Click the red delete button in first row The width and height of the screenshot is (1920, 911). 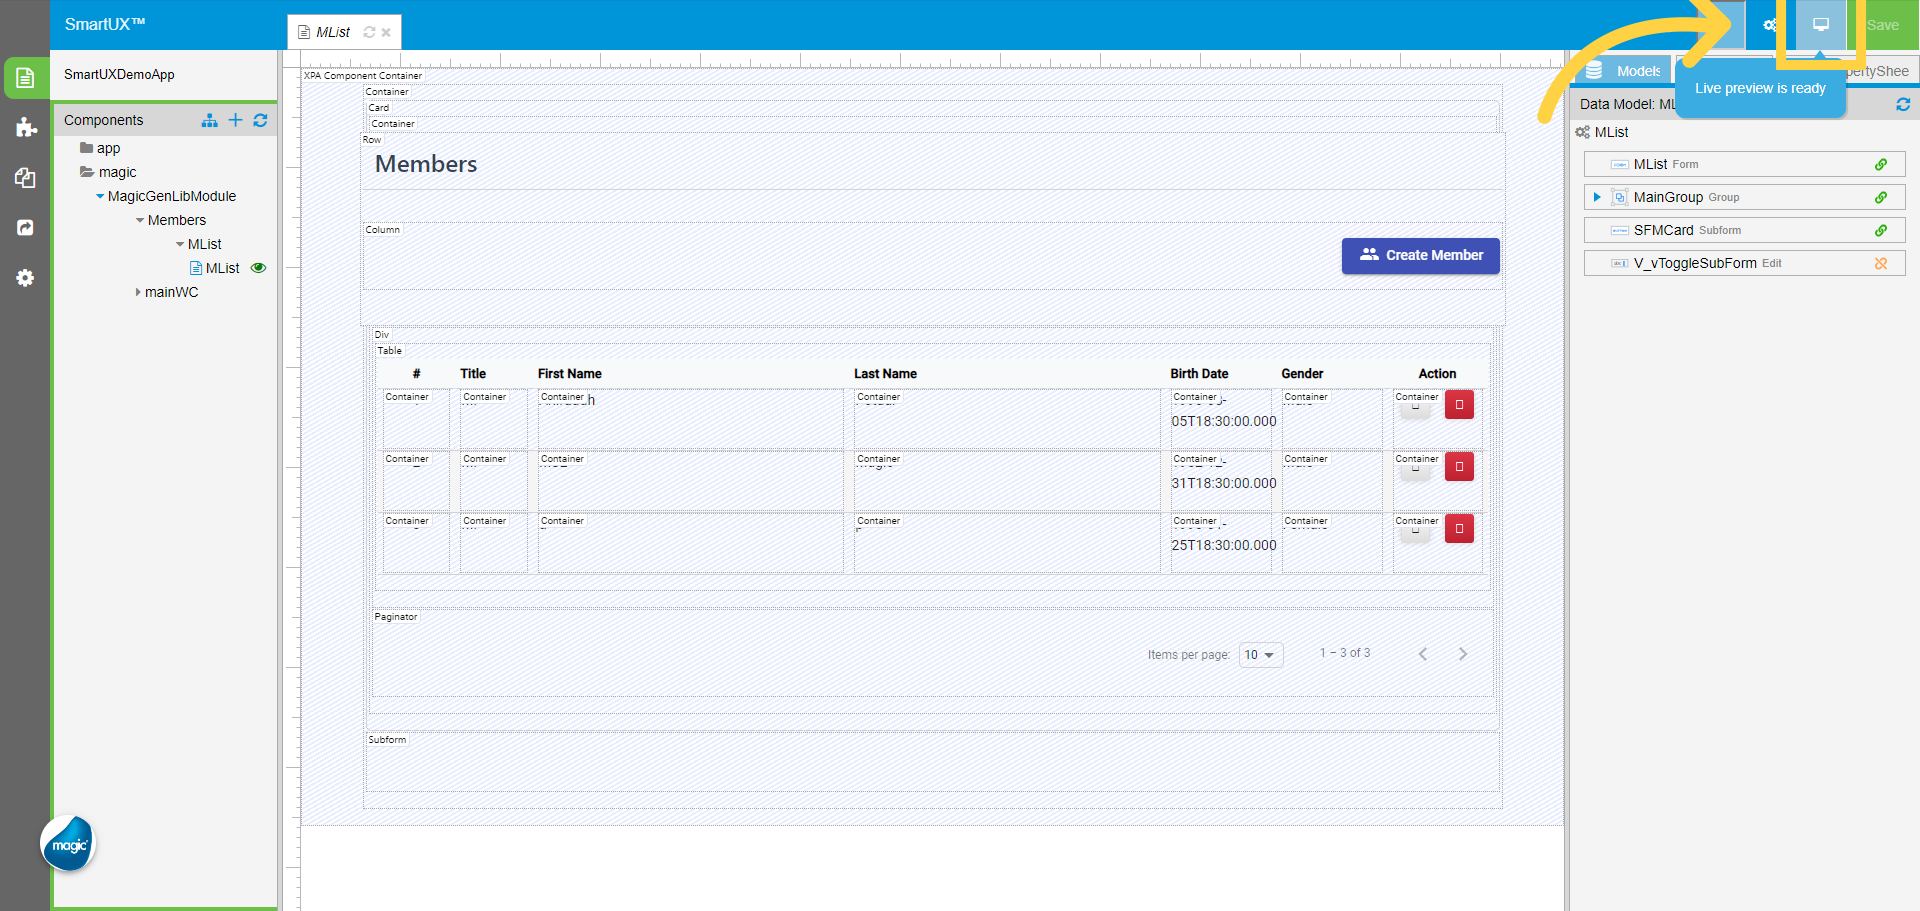(1459, 405)
